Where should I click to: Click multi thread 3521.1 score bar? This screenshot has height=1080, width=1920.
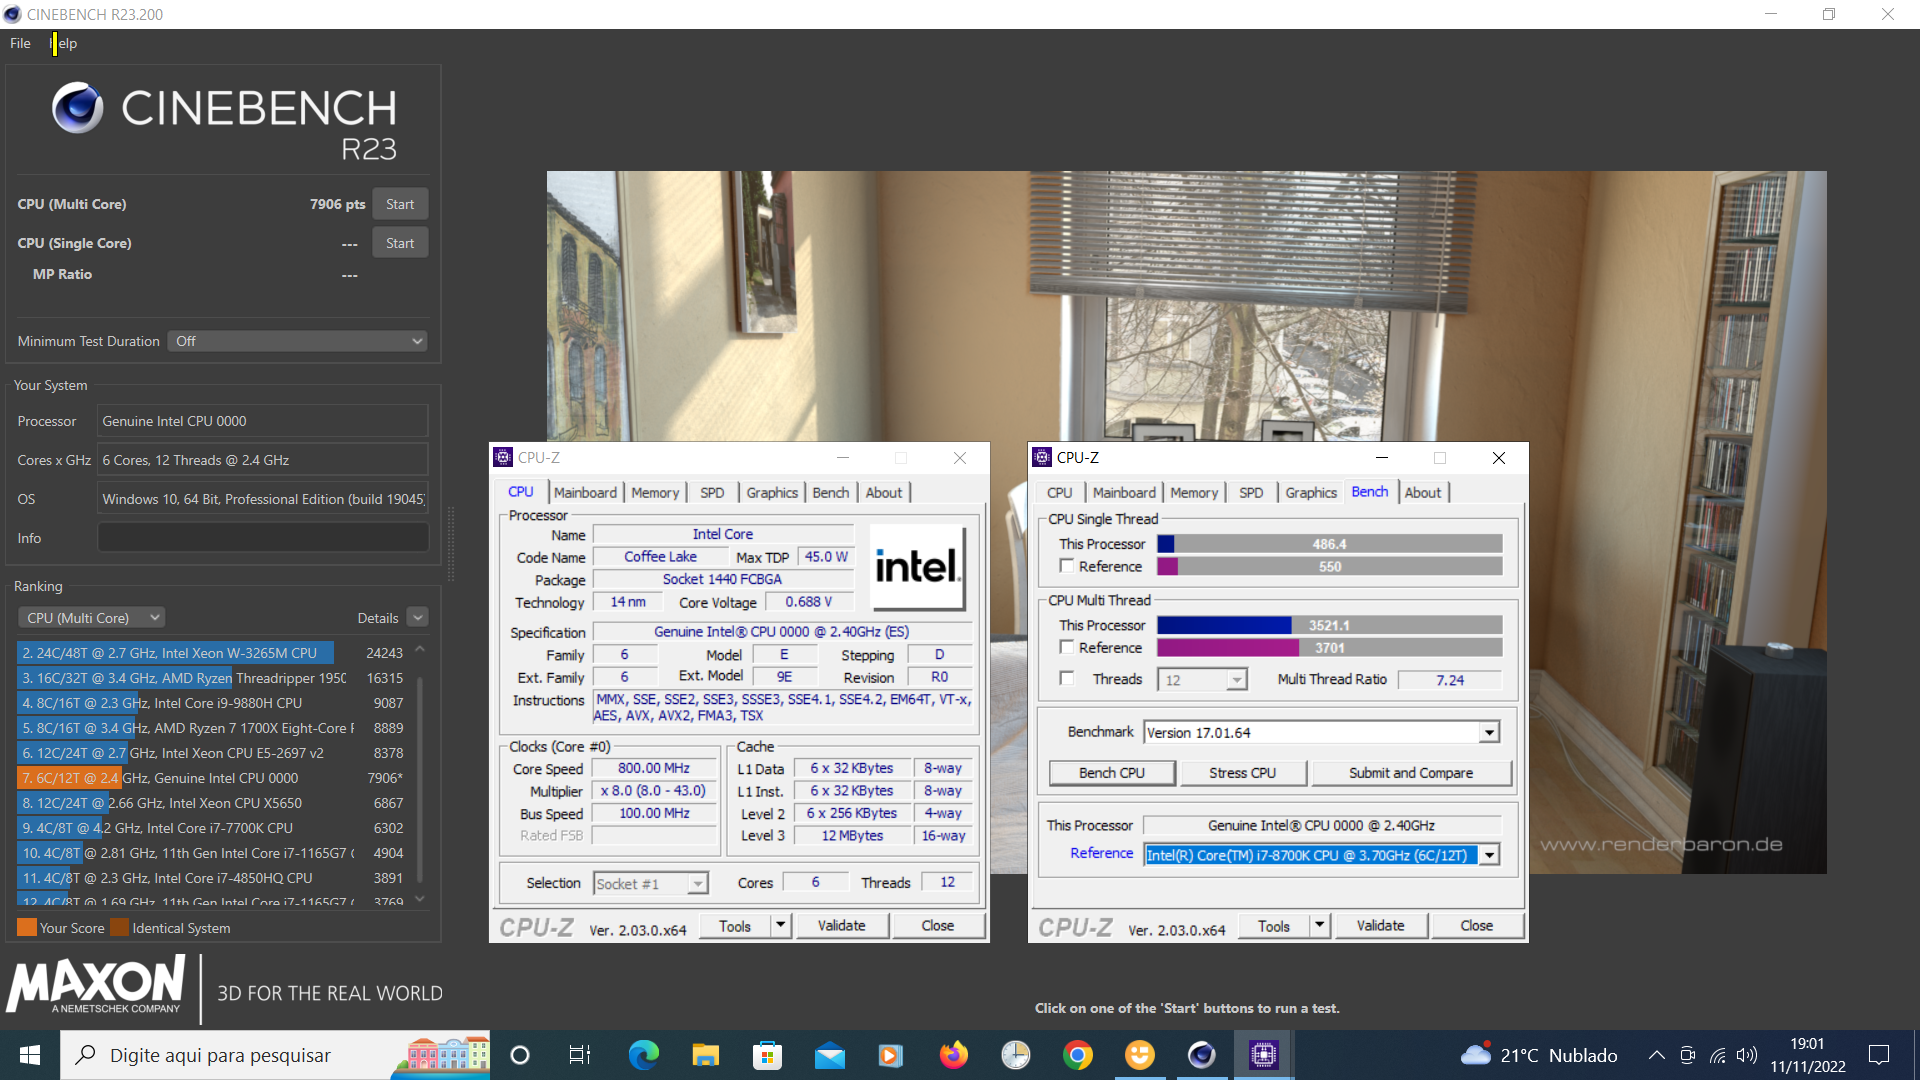click(x=1329, y=625)
